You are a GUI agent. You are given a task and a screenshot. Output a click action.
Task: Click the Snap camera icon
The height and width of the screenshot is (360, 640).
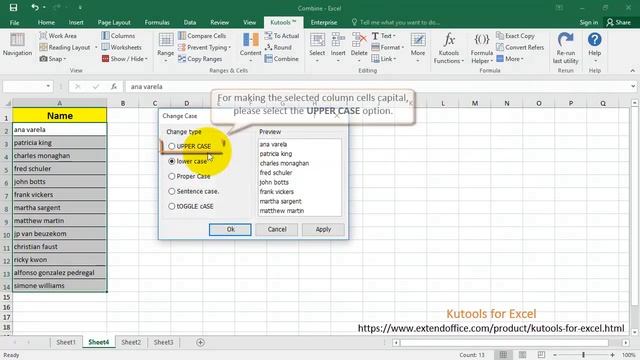(x=43, y=59)
